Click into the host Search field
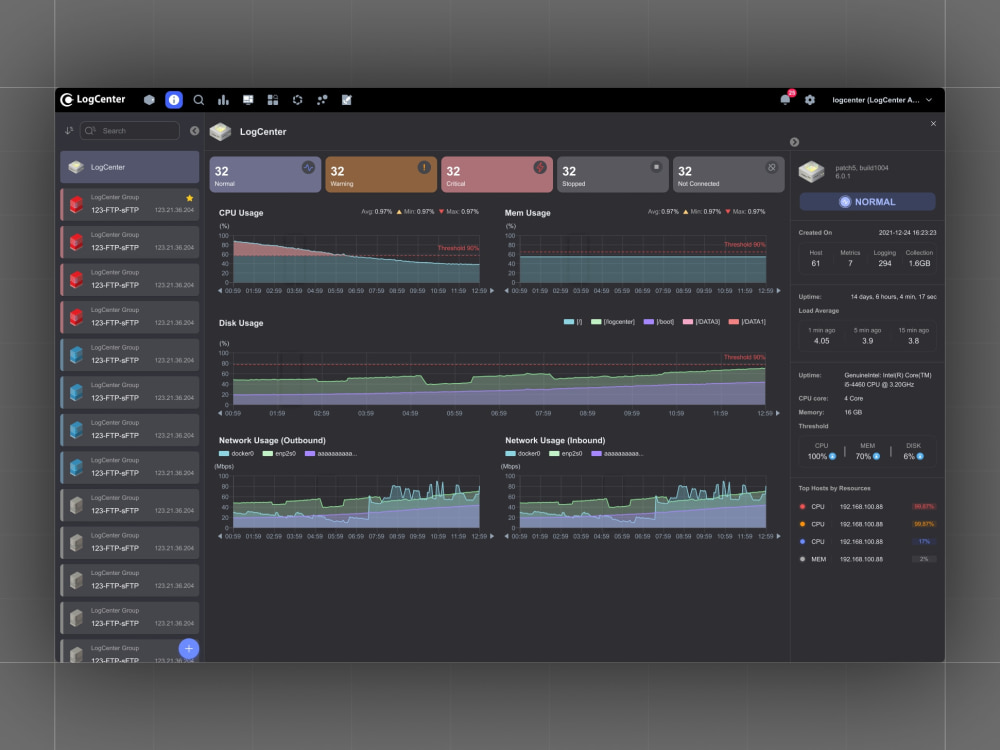The width and height of the screenshot is (1000, 750). click(129, 130)
